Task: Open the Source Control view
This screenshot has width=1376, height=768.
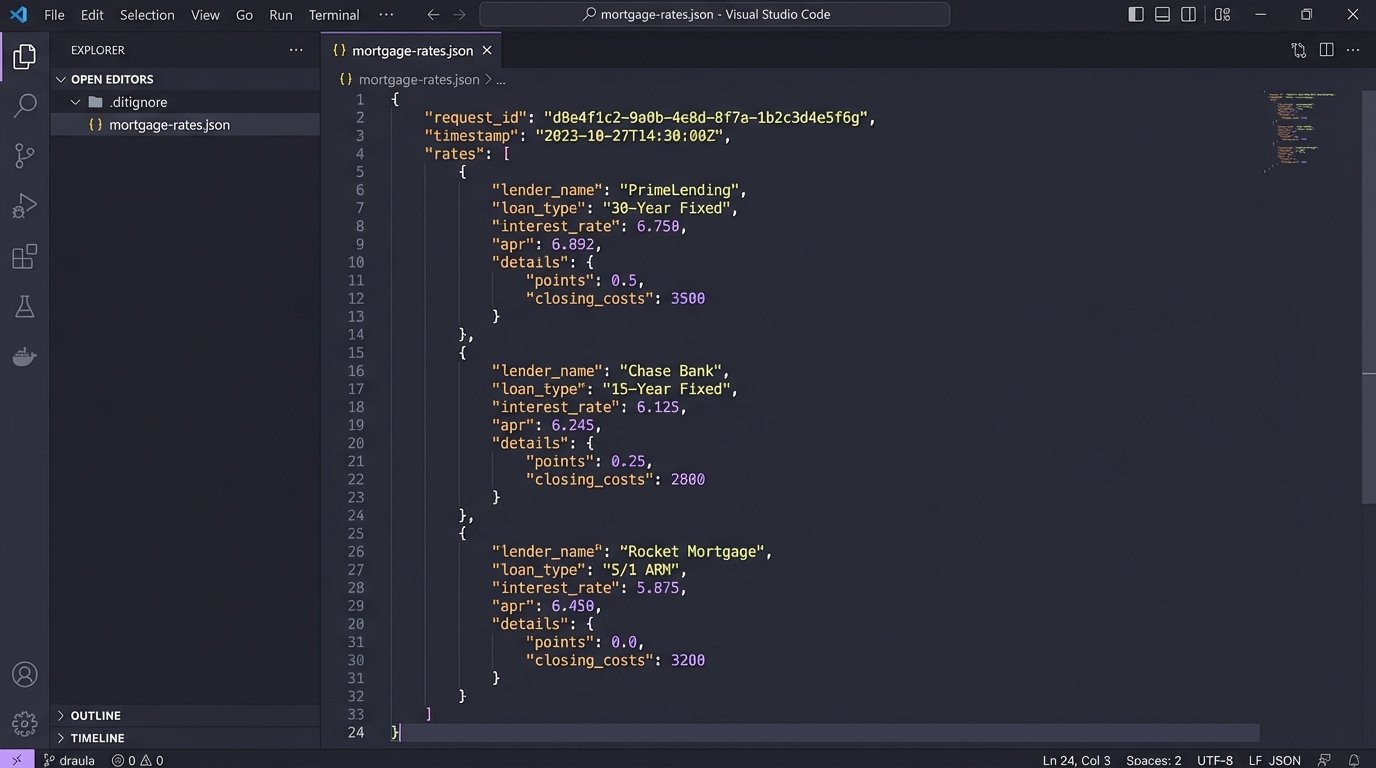Action: pyautogui.click(x=25, y=155)
